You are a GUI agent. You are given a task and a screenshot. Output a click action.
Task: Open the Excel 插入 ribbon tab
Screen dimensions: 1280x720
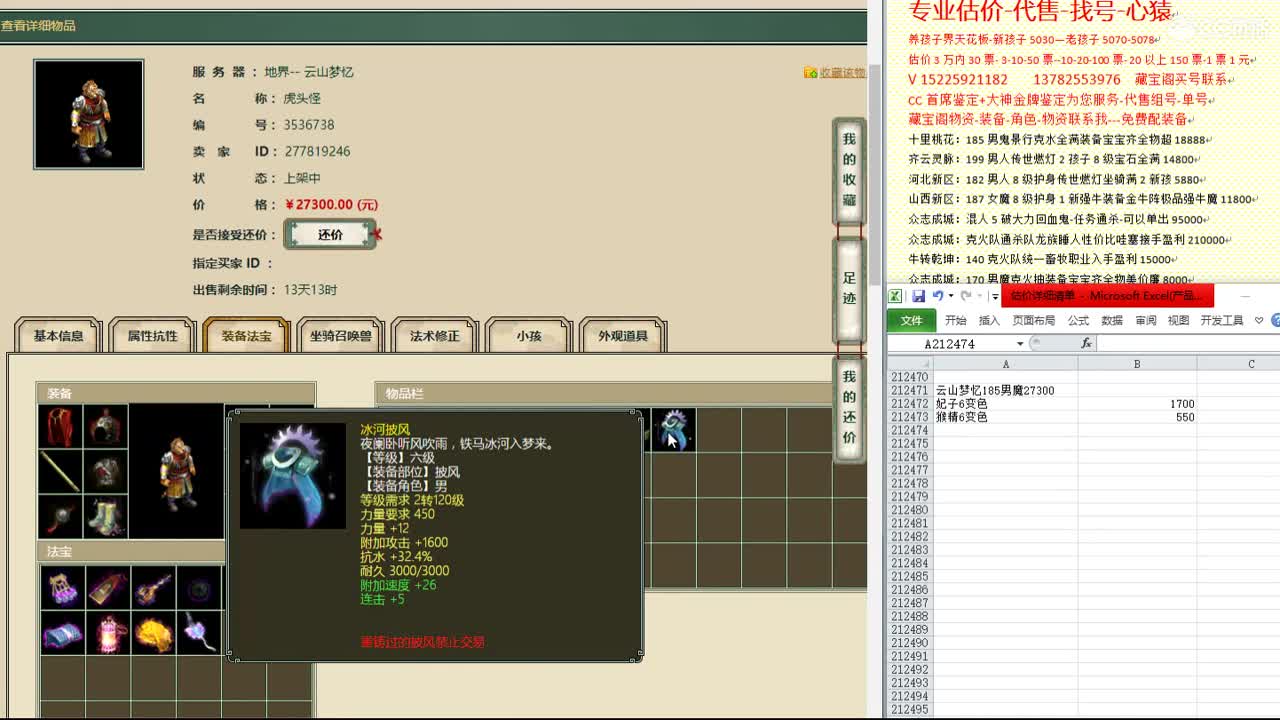(x=989, y=320)
